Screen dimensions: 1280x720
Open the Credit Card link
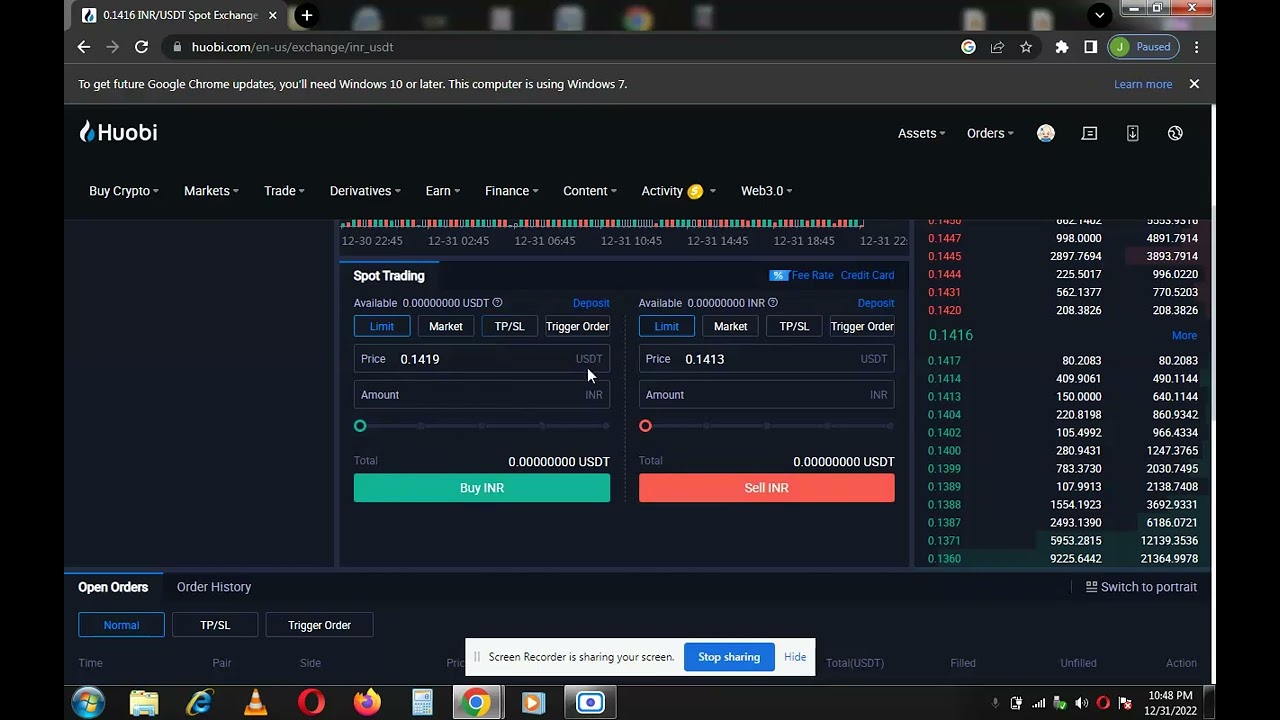click(867, 275)
